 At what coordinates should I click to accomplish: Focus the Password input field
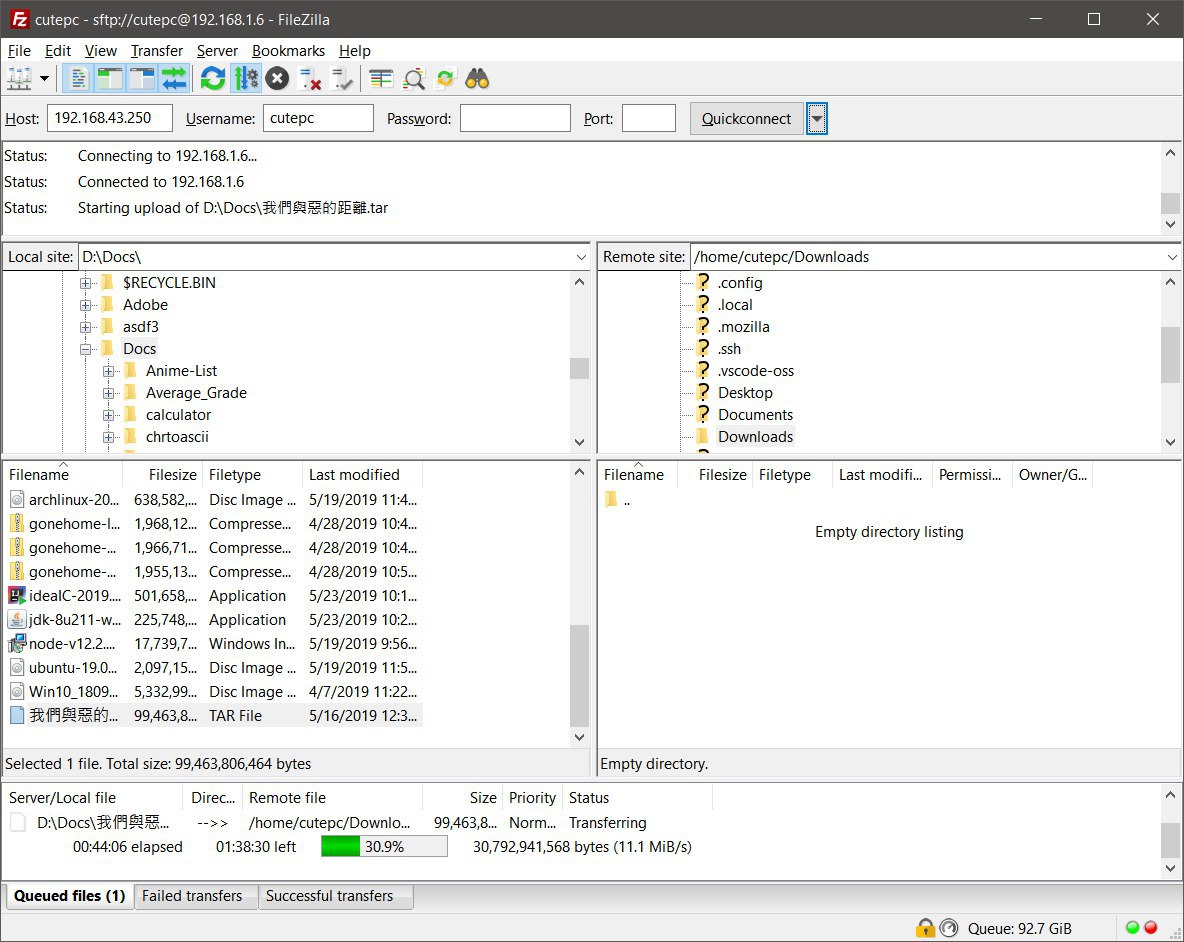pyautogui.click(x=515, y=118)
